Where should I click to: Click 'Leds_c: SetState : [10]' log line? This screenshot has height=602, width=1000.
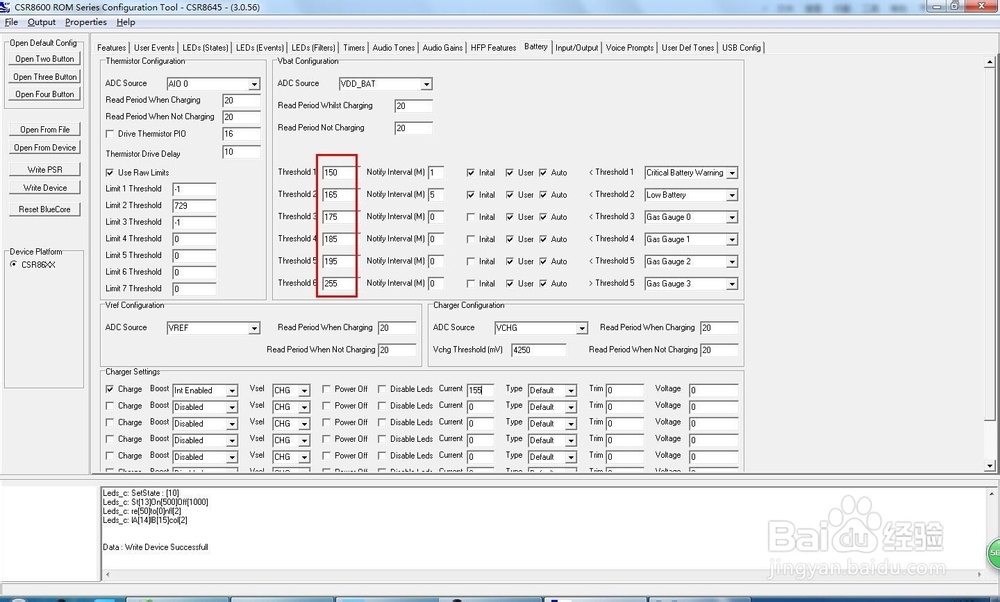click(141, 493)
